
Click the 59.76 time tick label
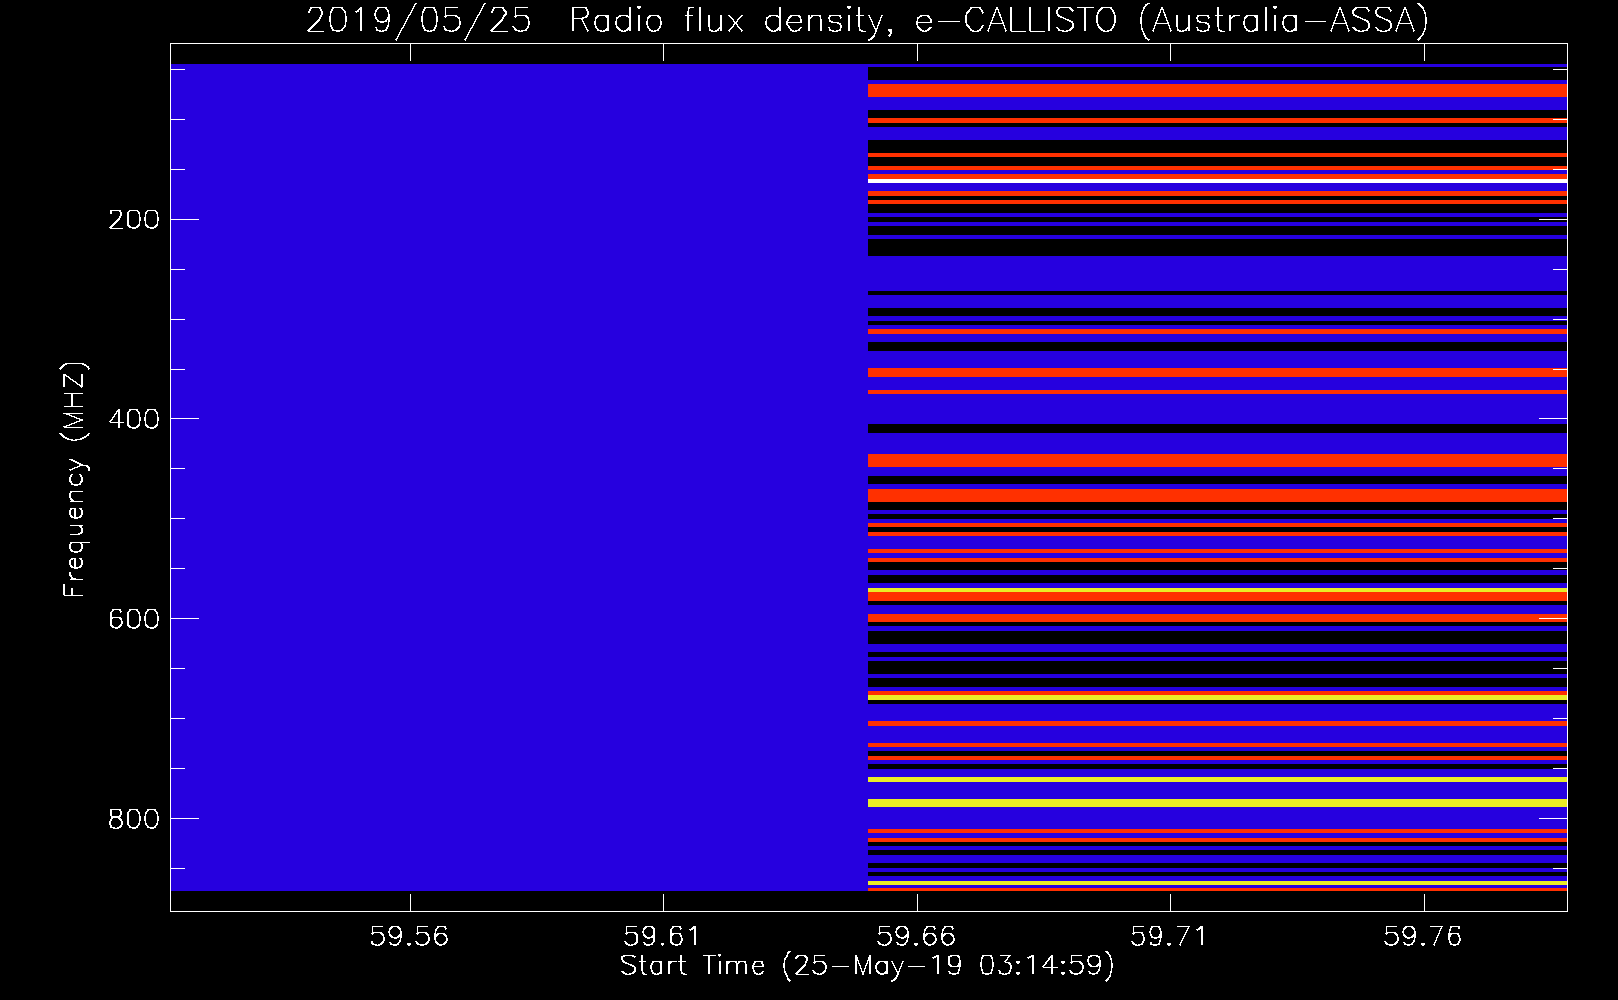coord(1423,937)
